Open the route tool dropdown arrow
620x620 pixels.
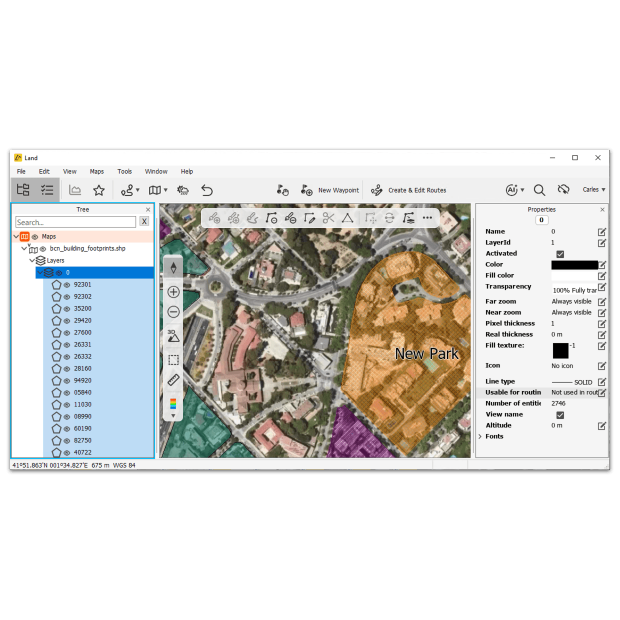click(x=138, y=190)
